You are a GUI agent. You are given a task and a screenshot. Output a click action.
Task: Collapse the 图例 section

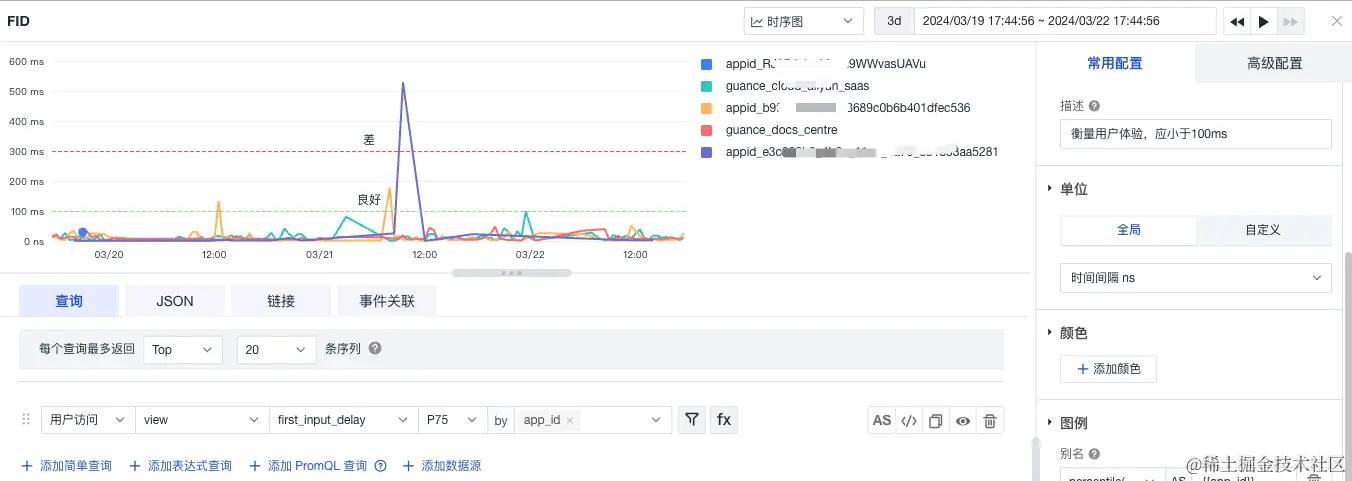click(x=1049, y=423)
